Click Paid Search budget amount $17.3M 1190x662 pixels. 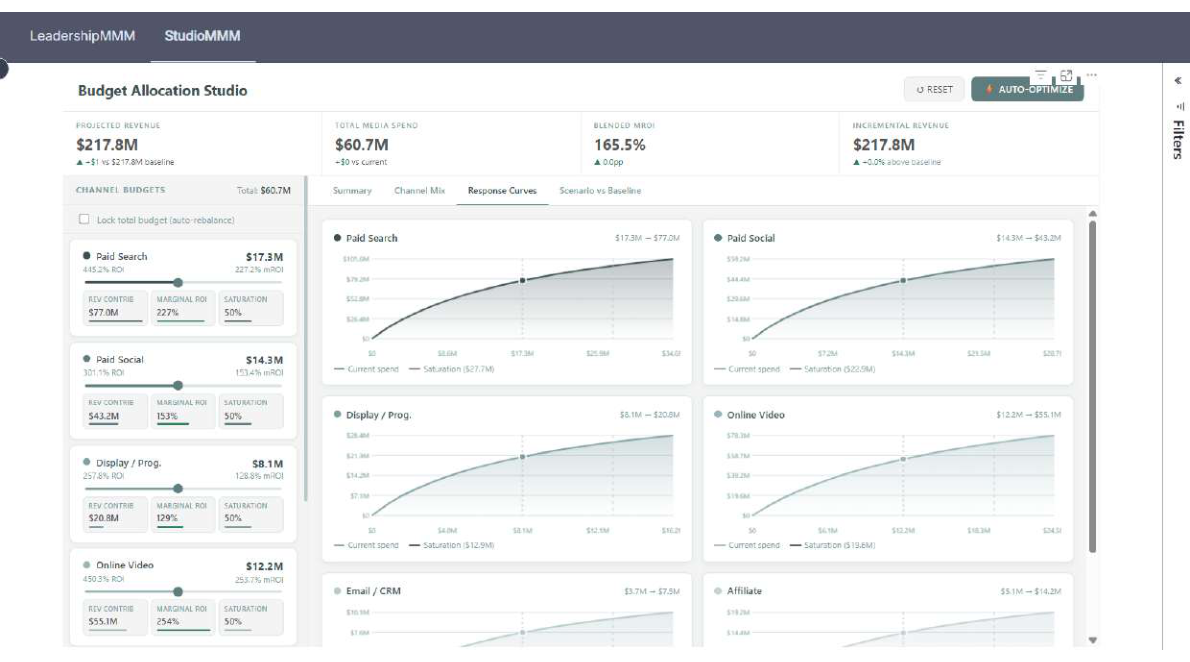coord(264,257)
